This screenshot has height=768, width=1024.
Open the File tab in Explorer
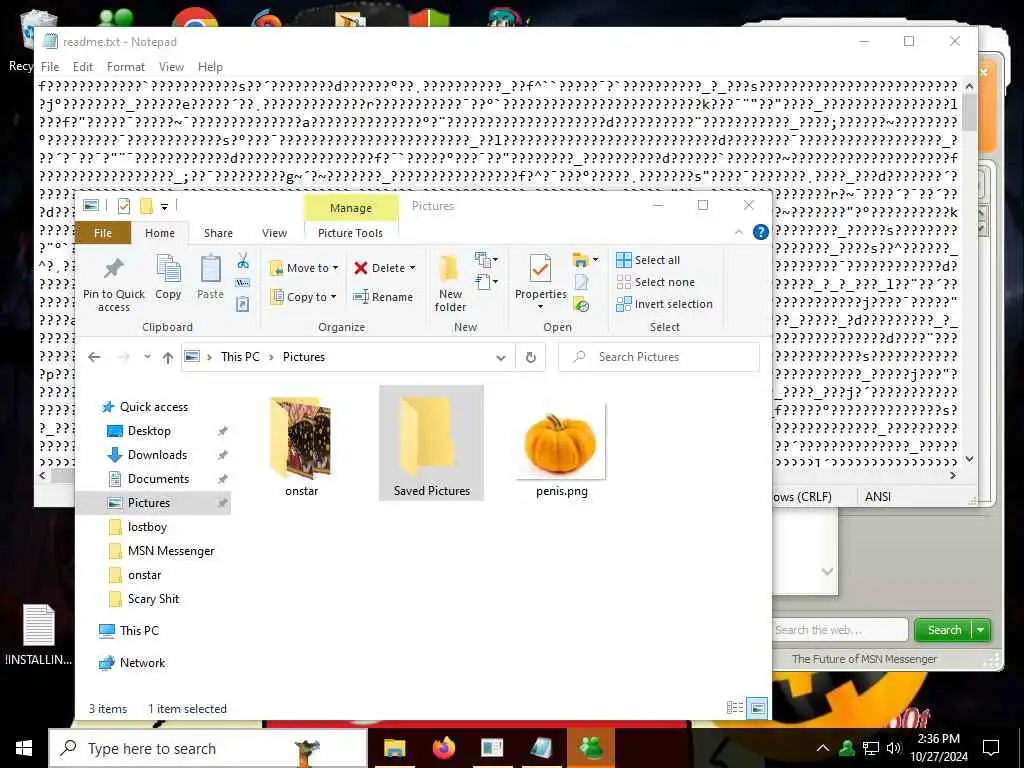click(103, 233)
